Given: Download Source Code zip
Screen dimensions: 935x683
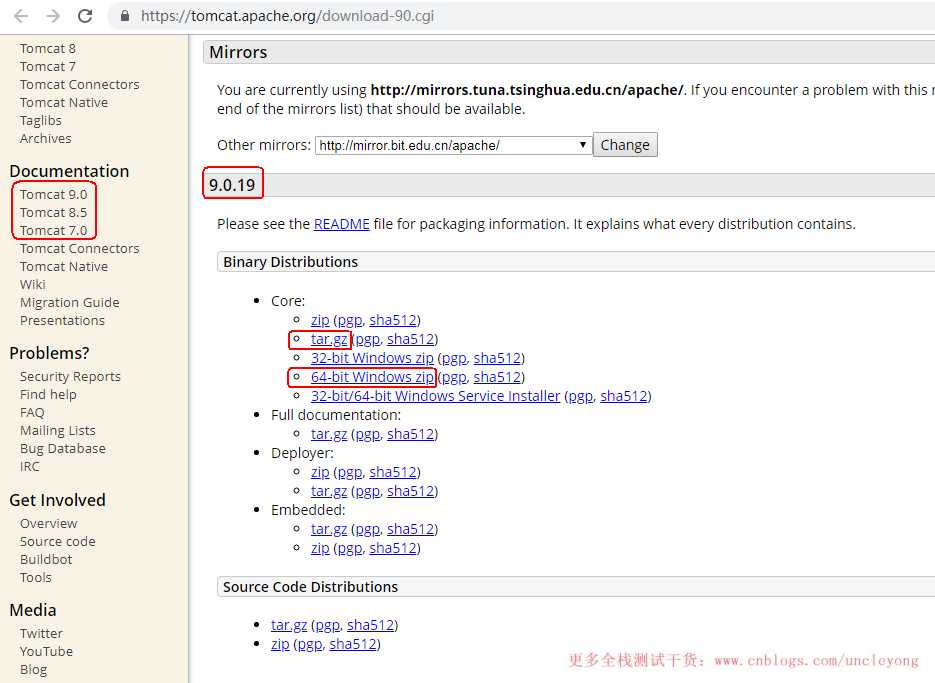Looking at the screenshot, I should (x=280, y=644).
